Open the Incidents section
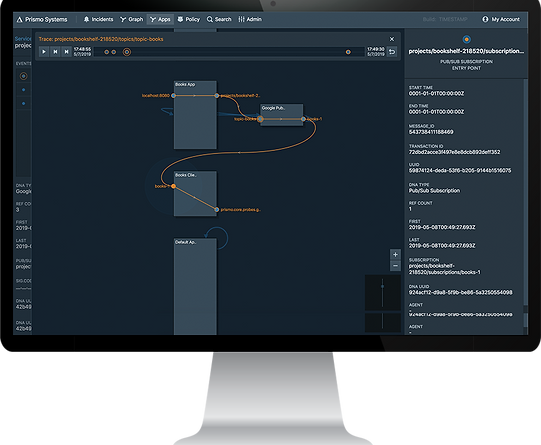Image resolution: width=541 pixels, height=445 pixels. [x=98, y=19]
